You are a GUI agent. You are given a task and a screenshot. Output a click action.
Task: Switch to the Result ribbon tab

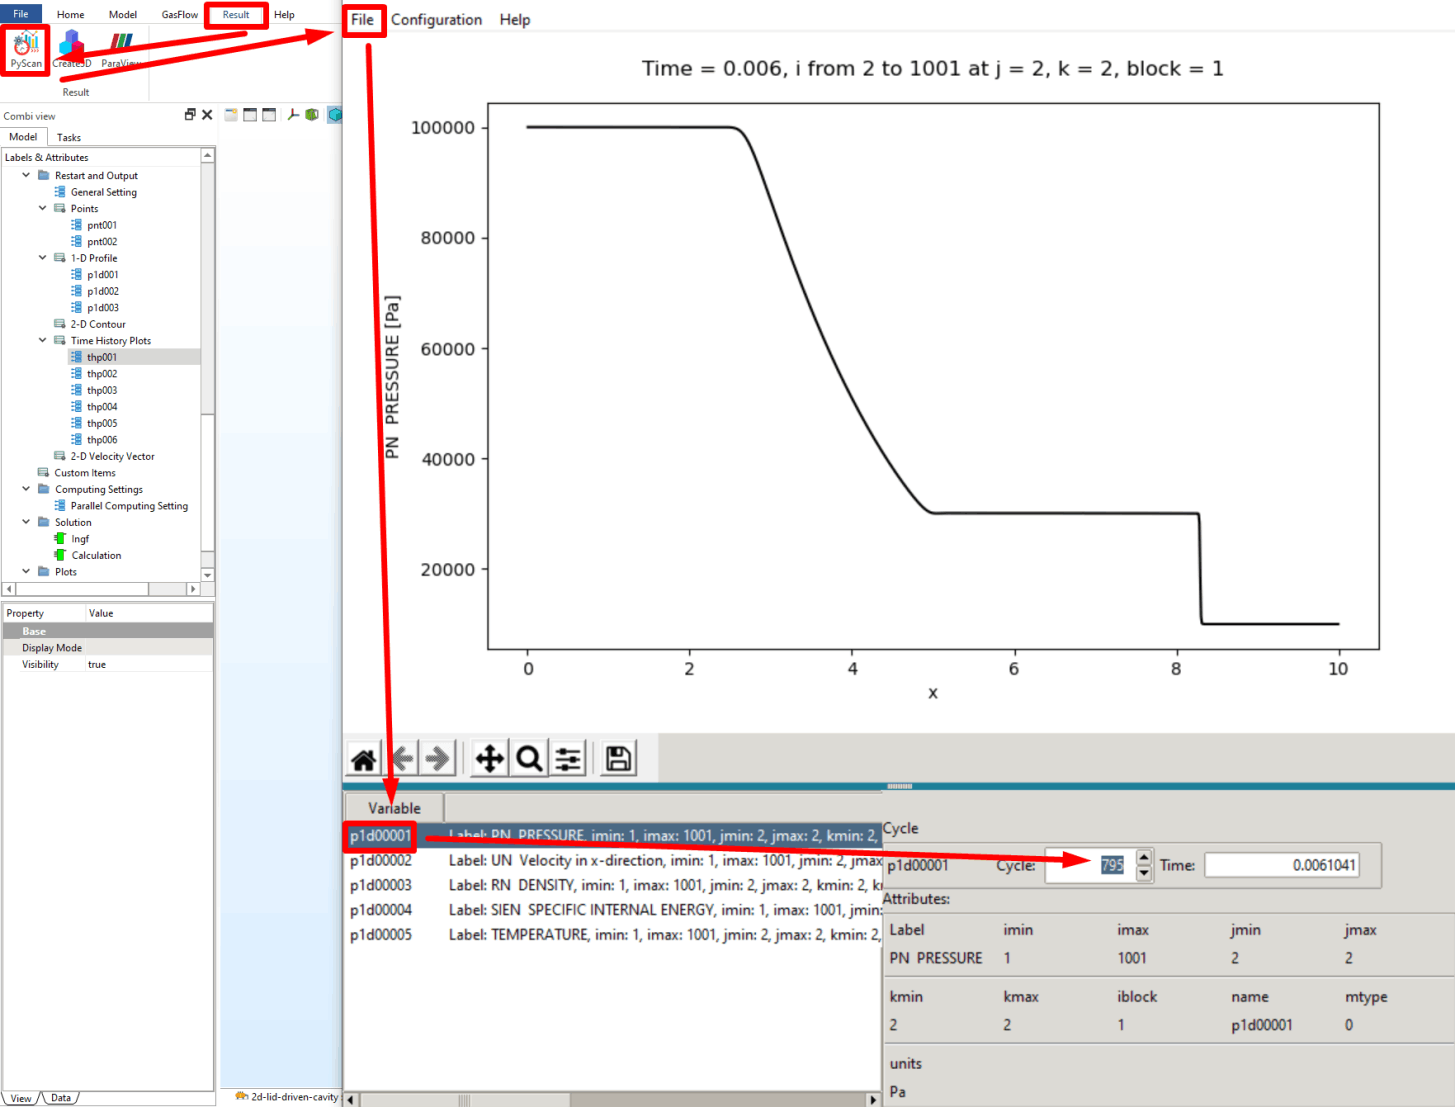coord(236,15)
